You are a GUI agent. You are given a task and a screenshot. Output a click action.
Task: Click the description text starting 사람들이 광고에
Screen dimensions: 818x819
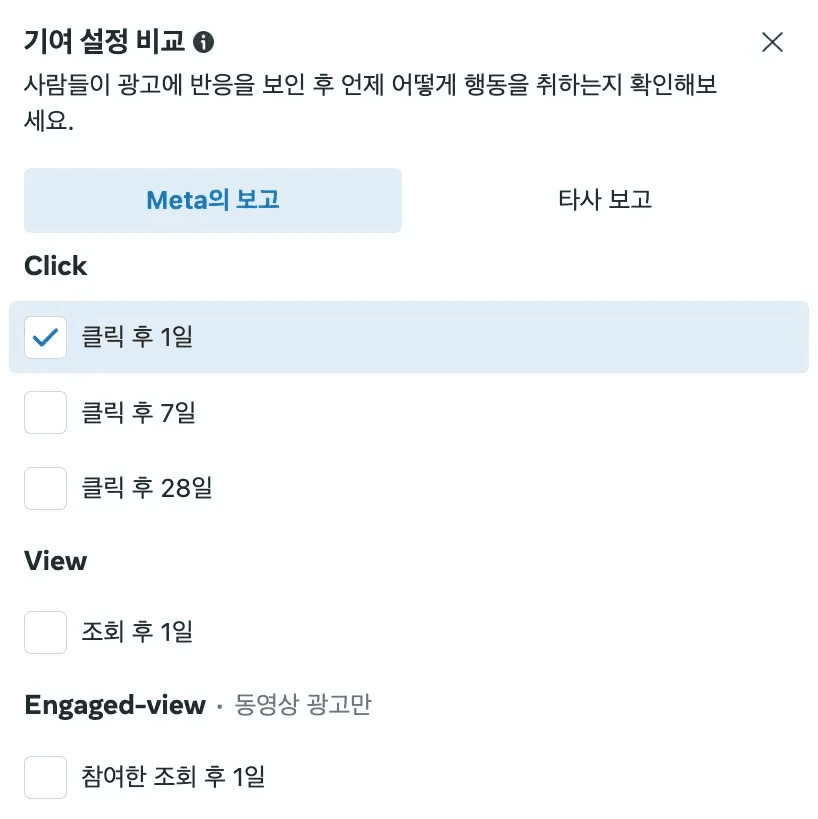[370, 85]
